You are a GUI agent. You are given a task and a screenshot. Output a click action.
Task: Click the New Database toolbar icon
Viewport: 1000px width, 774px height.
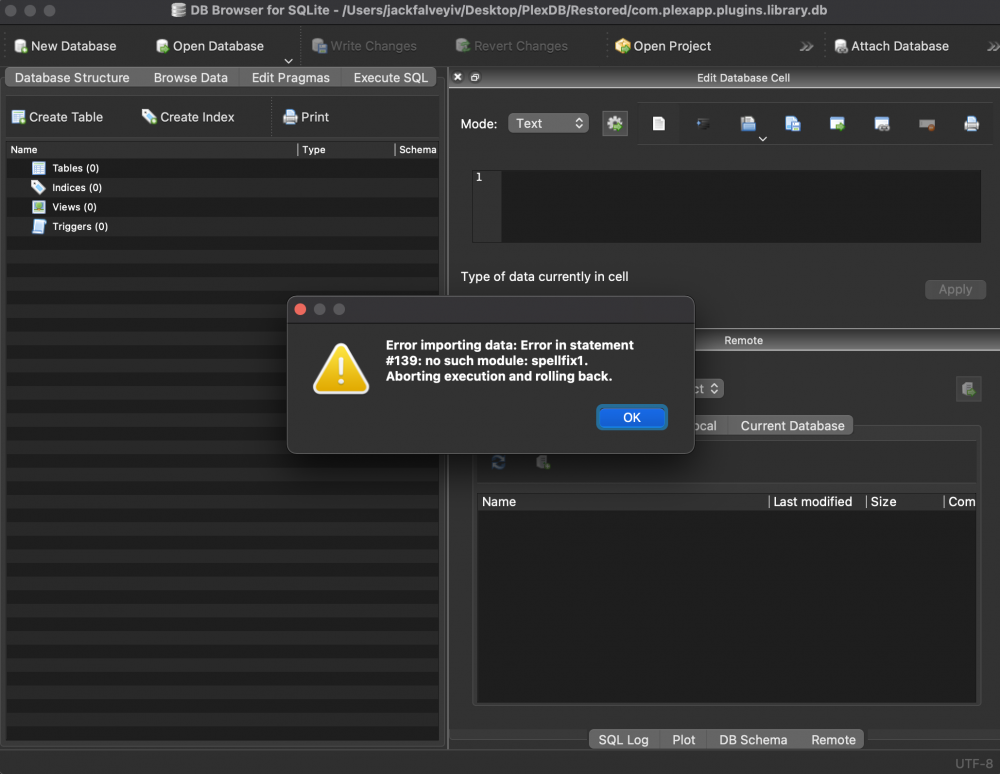[x=21, y=46]
